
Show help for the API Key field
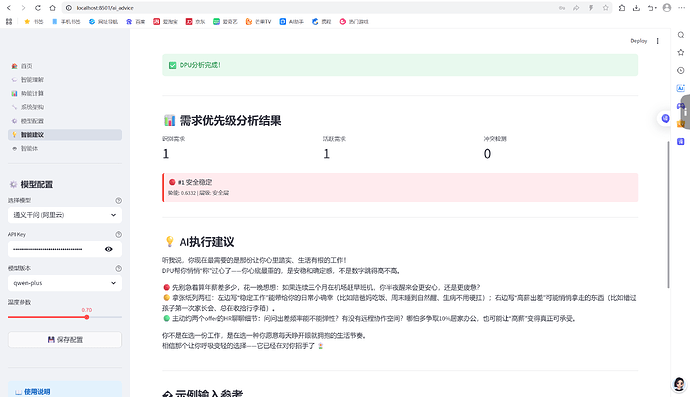[x=118, y=235]
